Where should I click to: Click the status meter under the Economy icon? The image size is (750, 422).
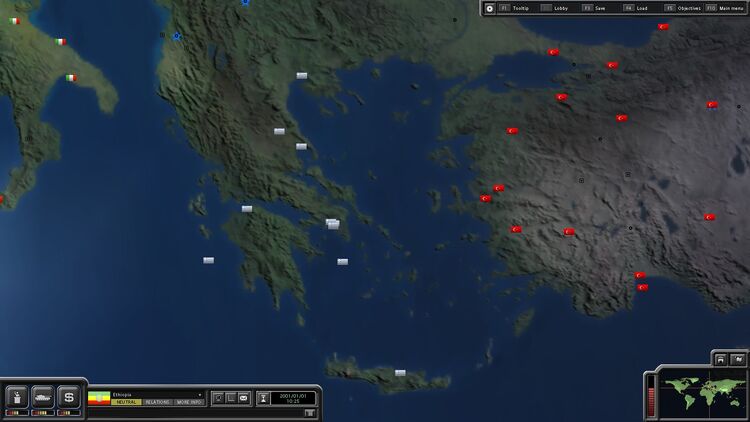pos(68,412)
